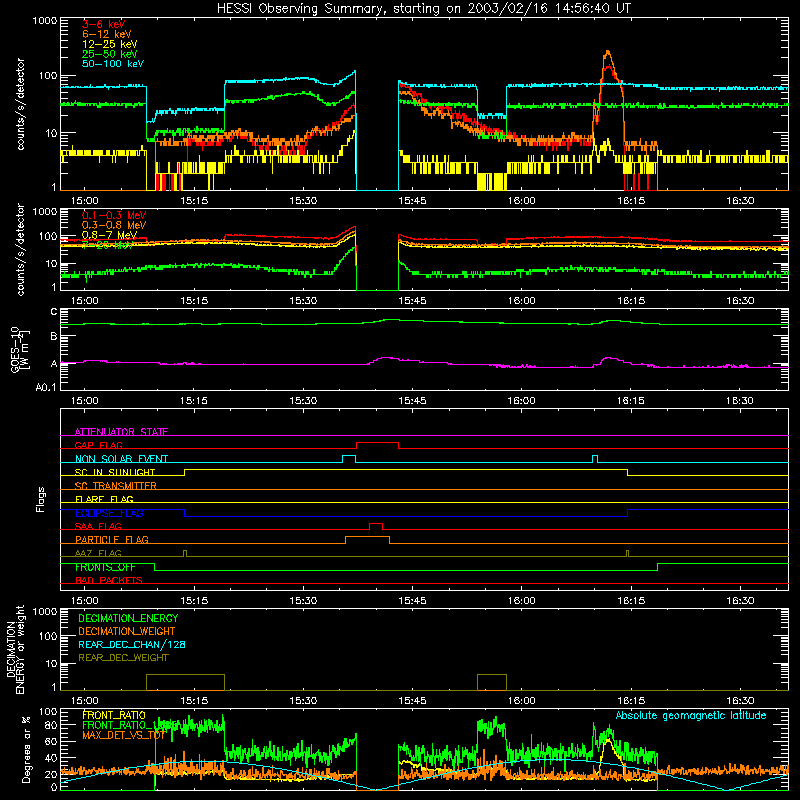This screenshot has height=800, width=800.
Task: Click the yellow 0.8-7 MeV legend label
Action: [109, 235]
